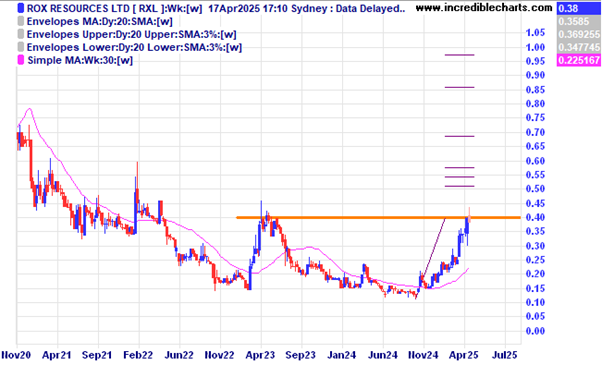This screenshot has height=365, width=602.
Task: Select the Simple MA:Wk:30 legend entry
Action: coord(80,60)
